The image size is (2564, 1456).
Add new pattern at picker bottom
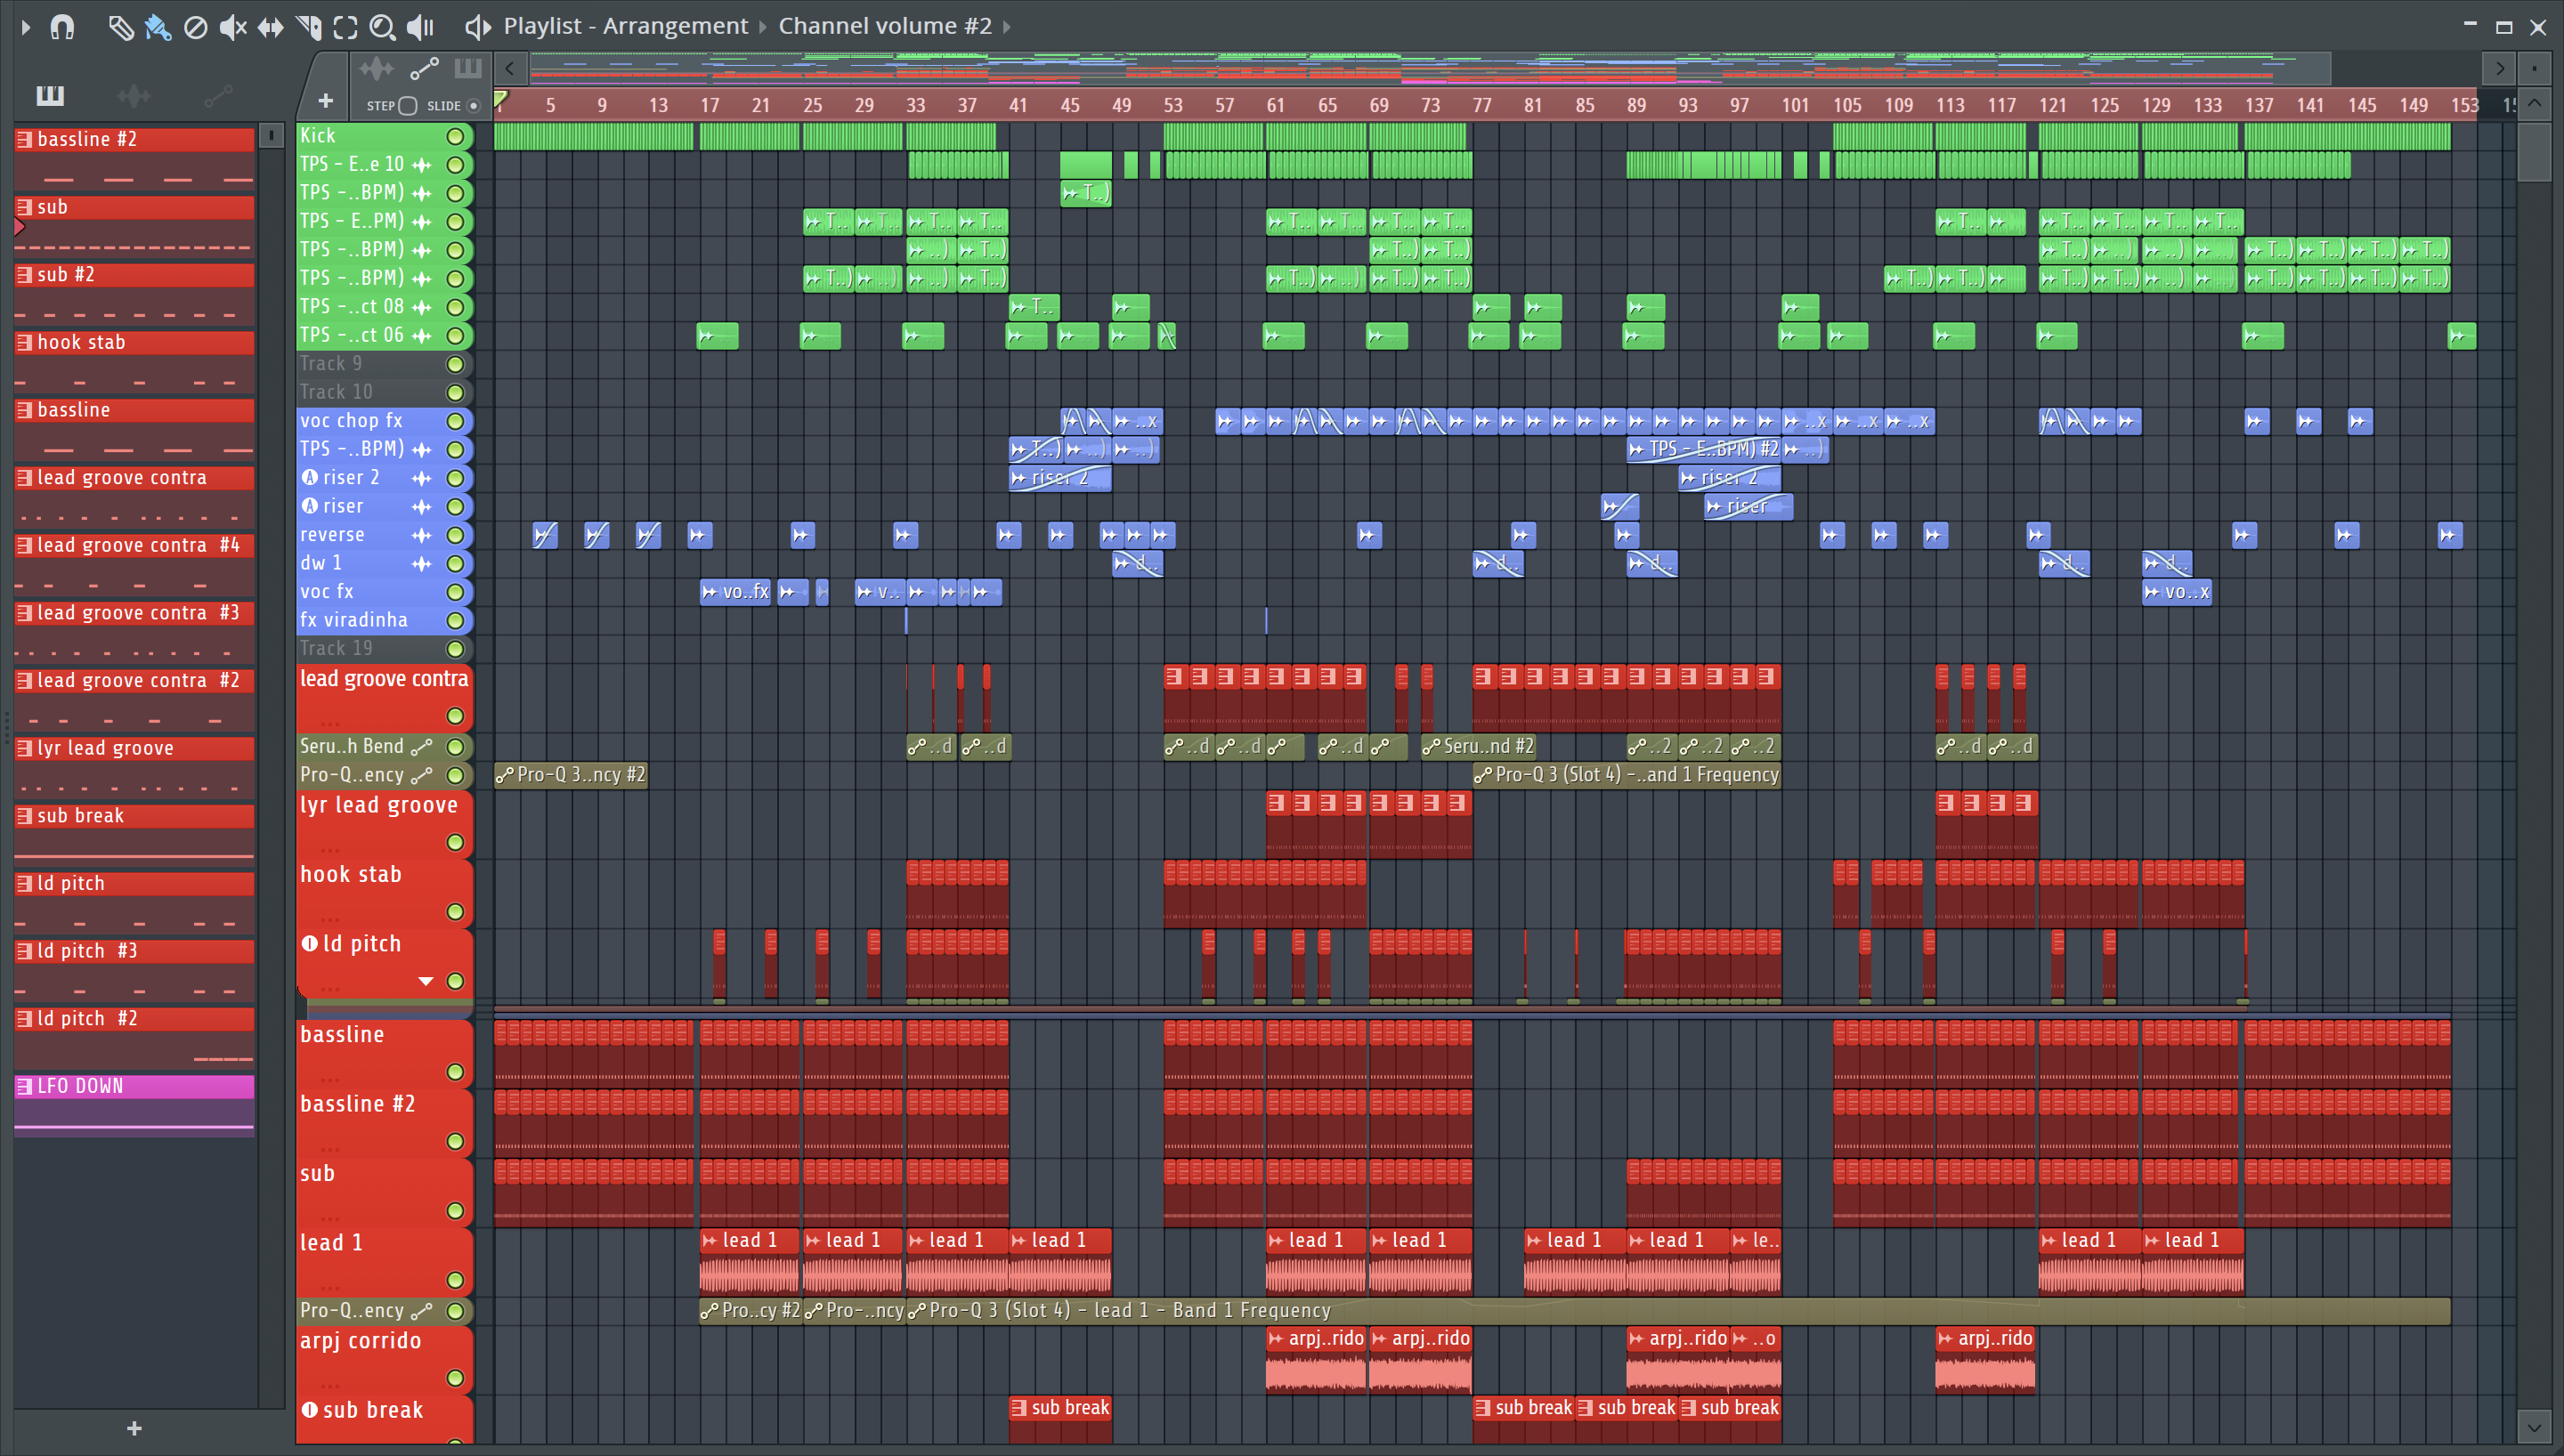[x=134, y=1429]
